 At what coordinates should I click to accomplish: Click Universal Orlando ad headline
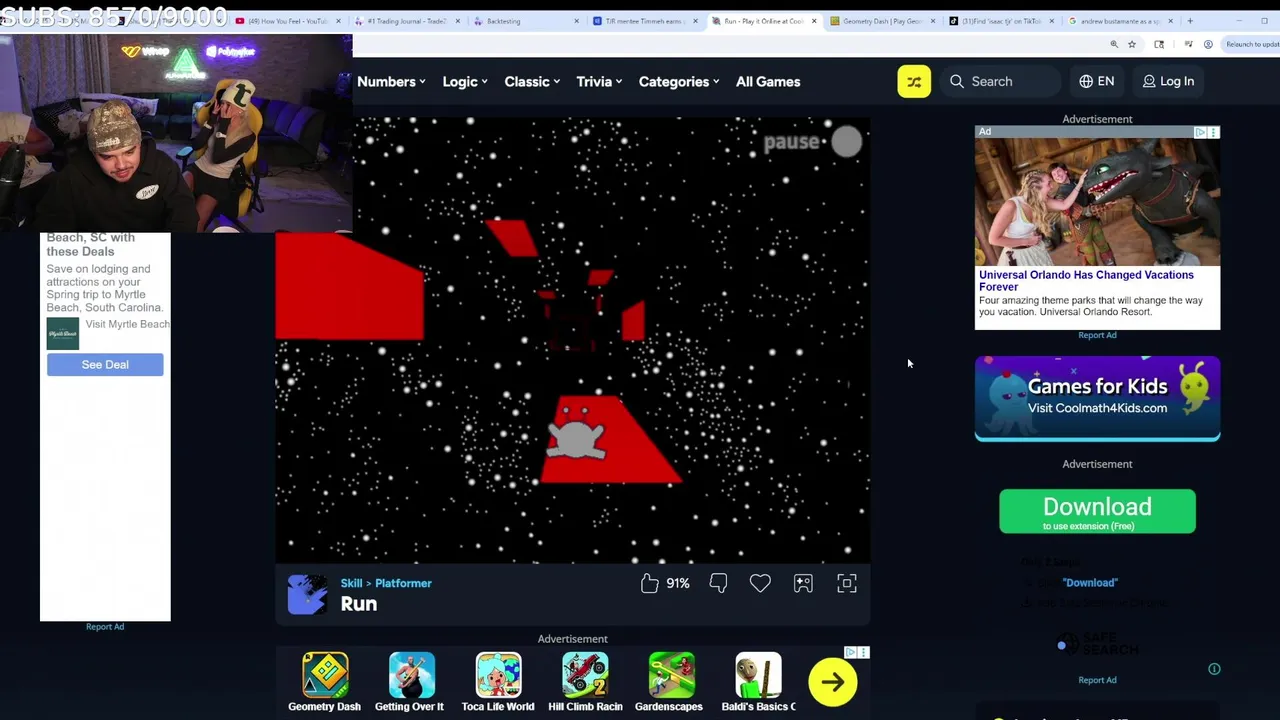coord(1086,281)
